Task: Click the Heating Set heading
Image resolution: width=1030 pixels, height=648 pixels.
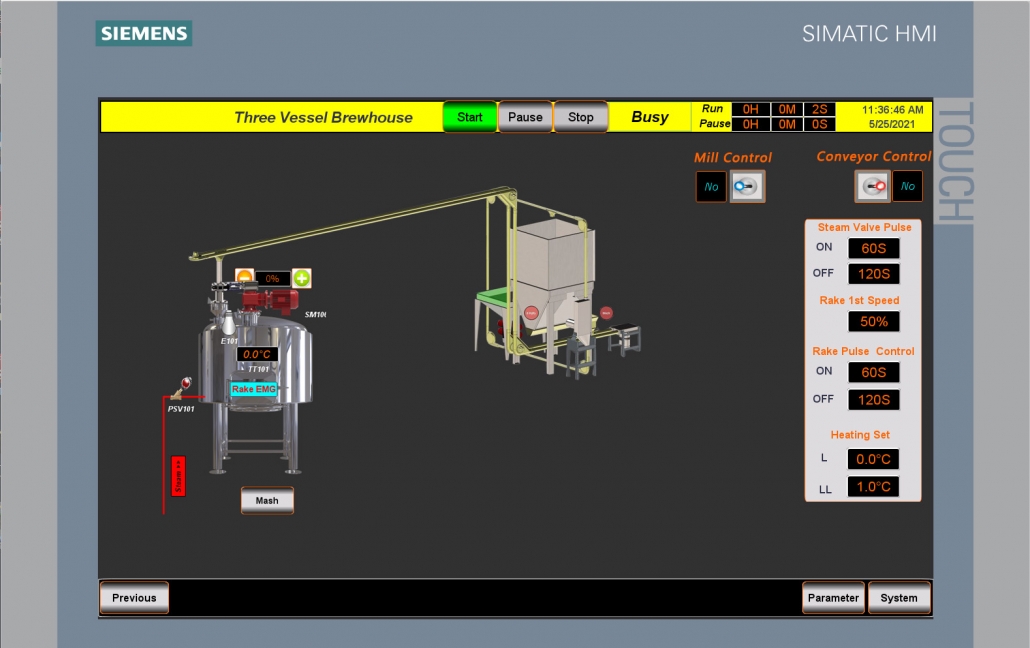Action: (860, 435)
